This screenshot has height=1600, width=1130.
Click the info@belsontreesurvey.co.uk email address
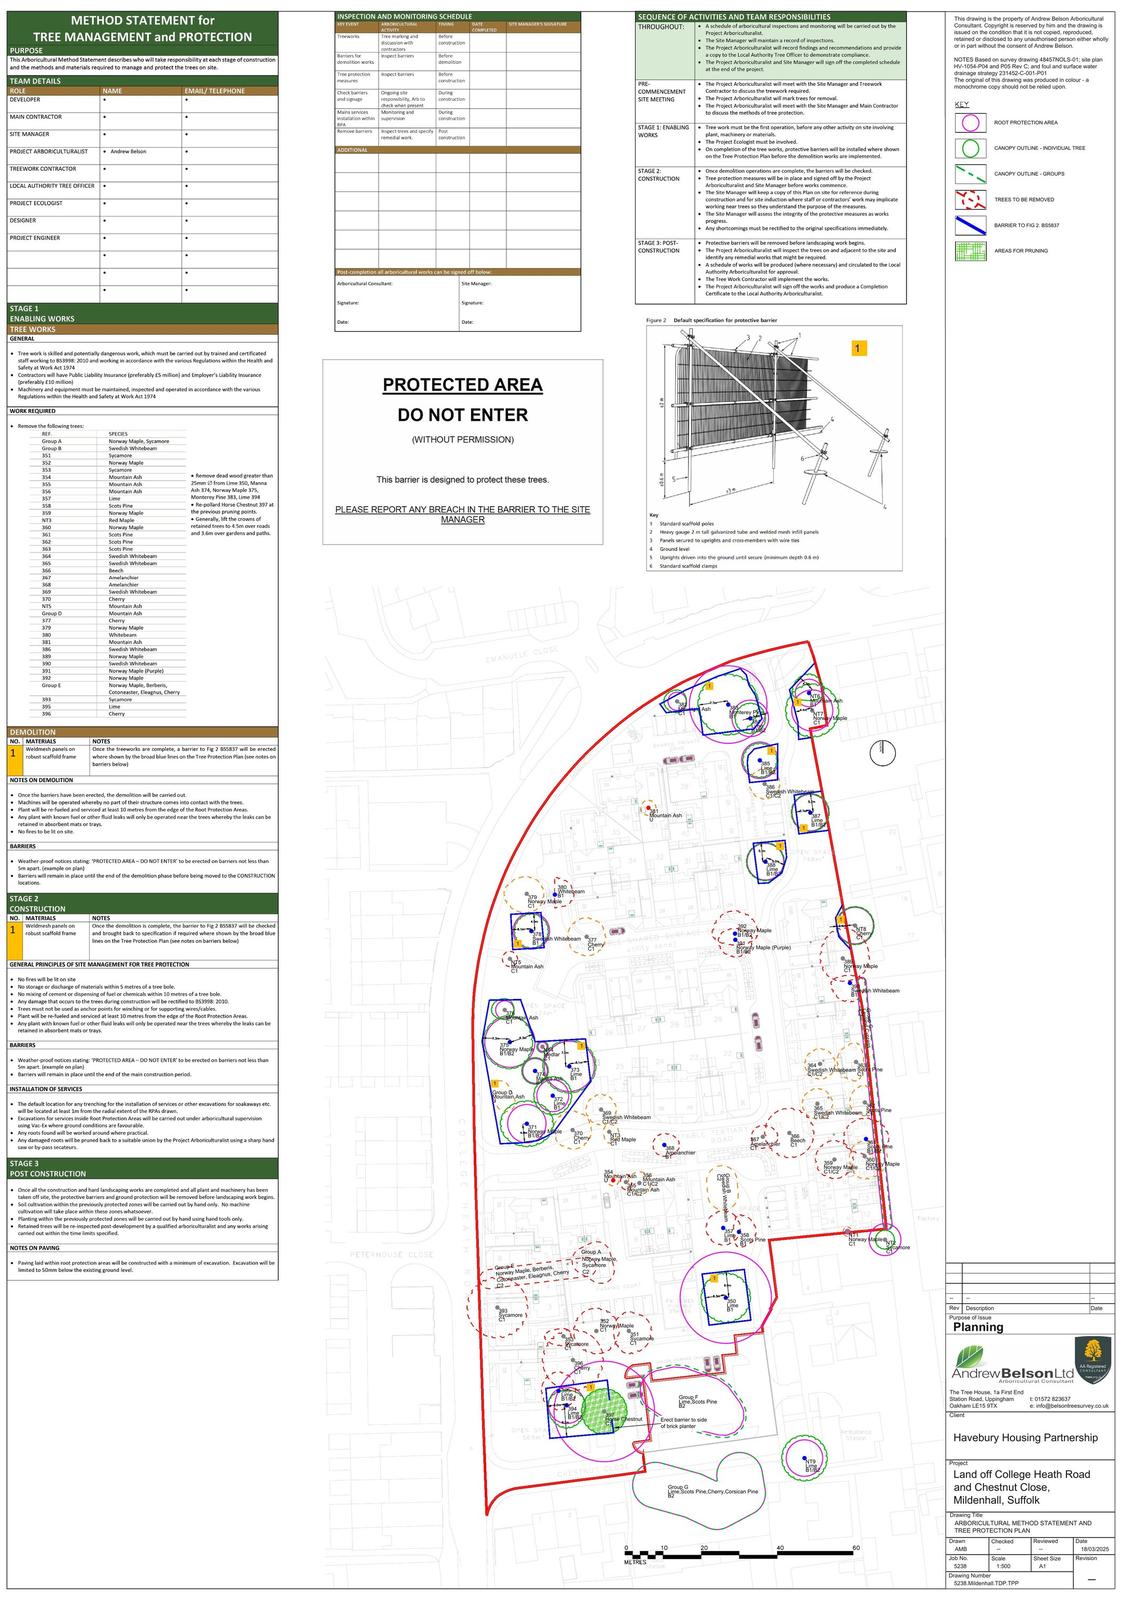(x=1069, y=1406)
